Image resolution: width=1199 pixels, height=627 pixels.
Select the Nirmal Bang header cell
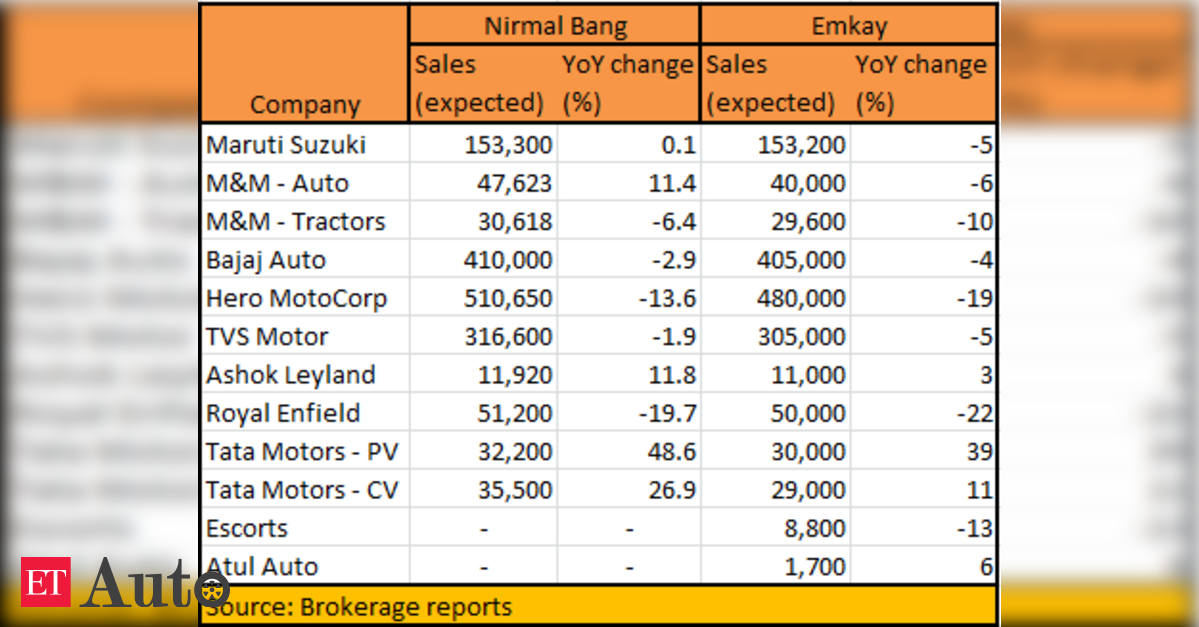tap(555, 26)
